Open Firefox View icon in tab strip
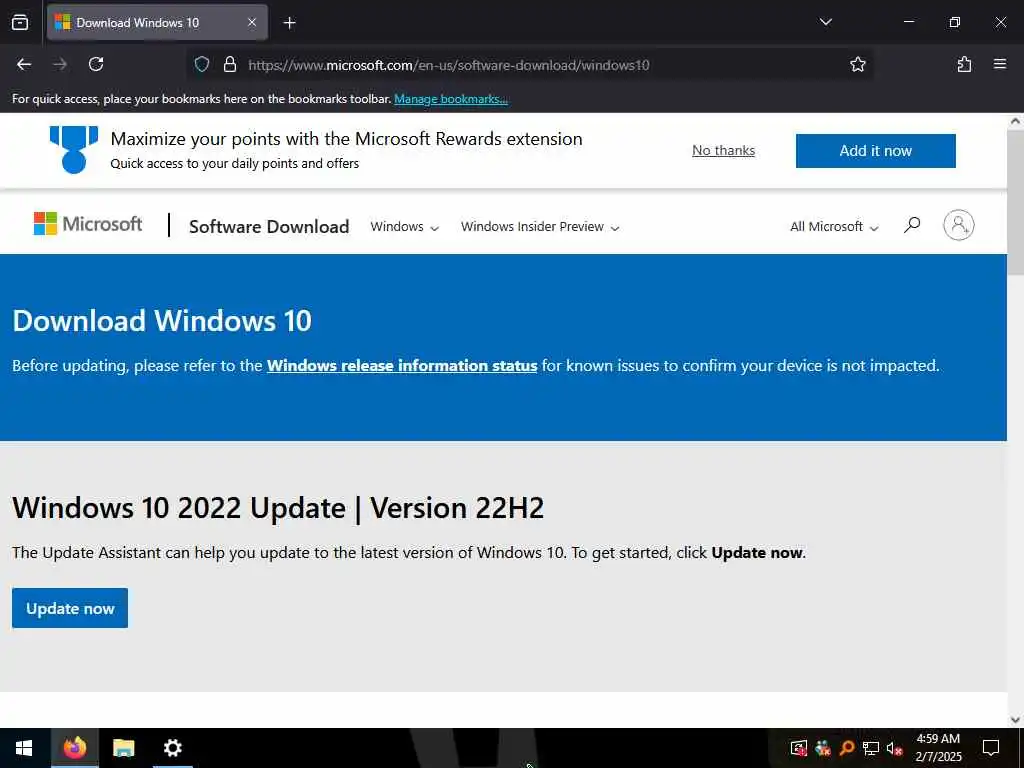Screen dimensions: 1024x768 click(x=20, y=22)
